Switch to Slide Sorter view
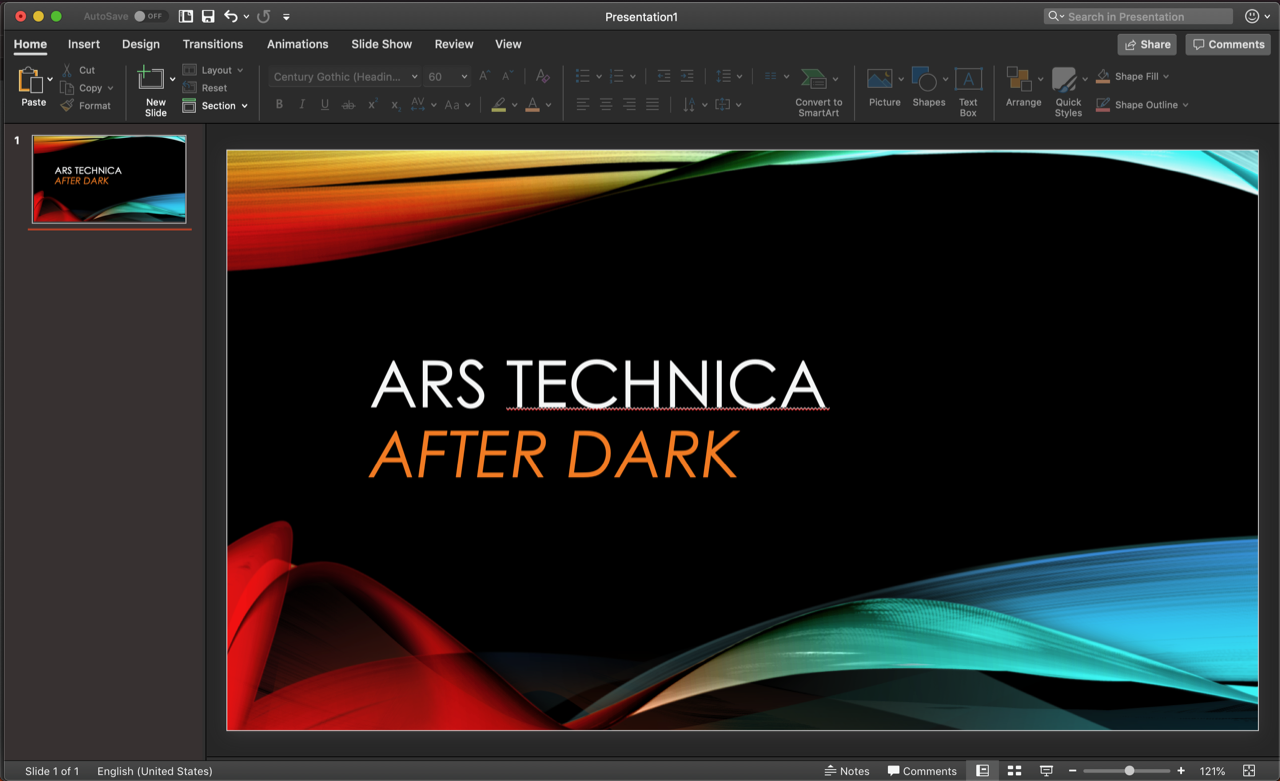 tap(1015, 771)
